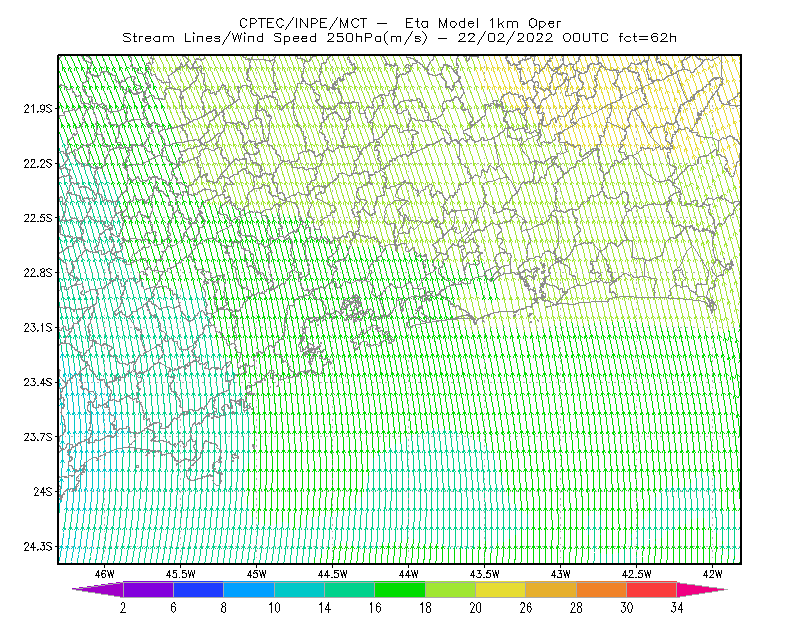Viewport: 800px width, 618px height.
Task: Click the orange 28-30 legend swatch
Action: 602,589
